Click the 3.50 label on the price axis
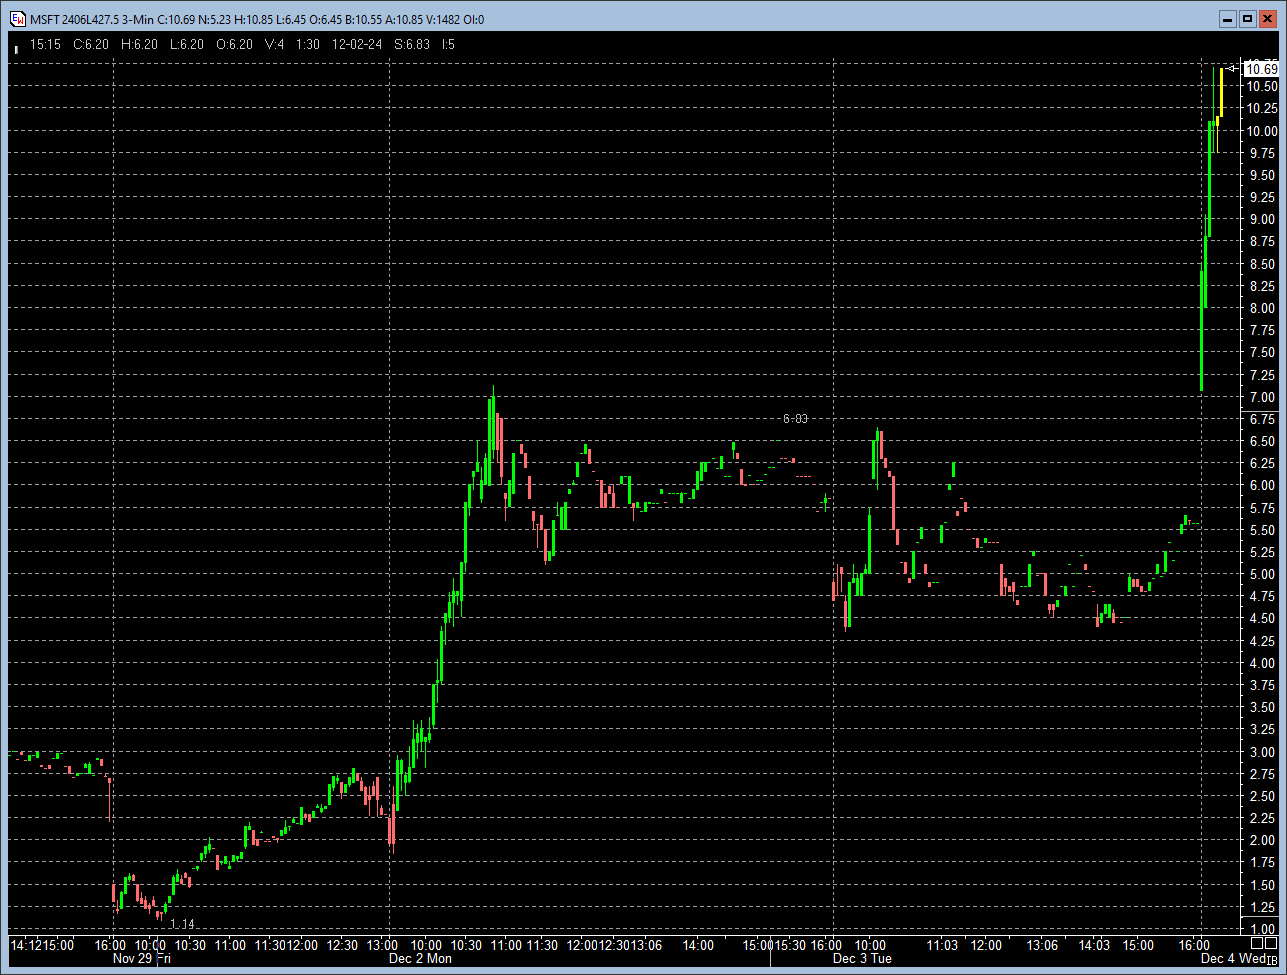This screenshot has width=1287, height=975. 1262,708
